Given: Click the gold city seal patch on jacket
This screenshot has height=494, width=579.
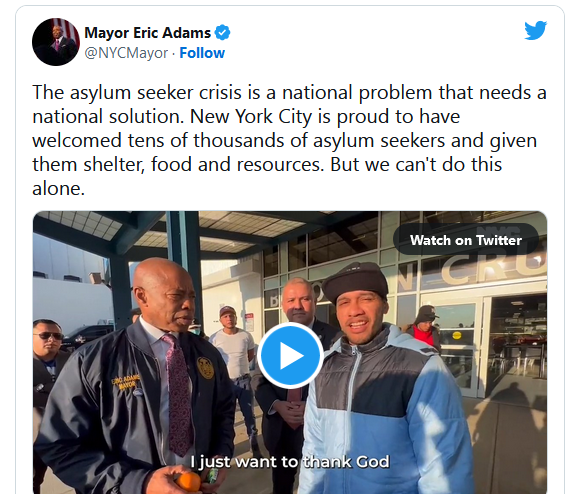Looking at the screenshot, I should click(205, 368).
